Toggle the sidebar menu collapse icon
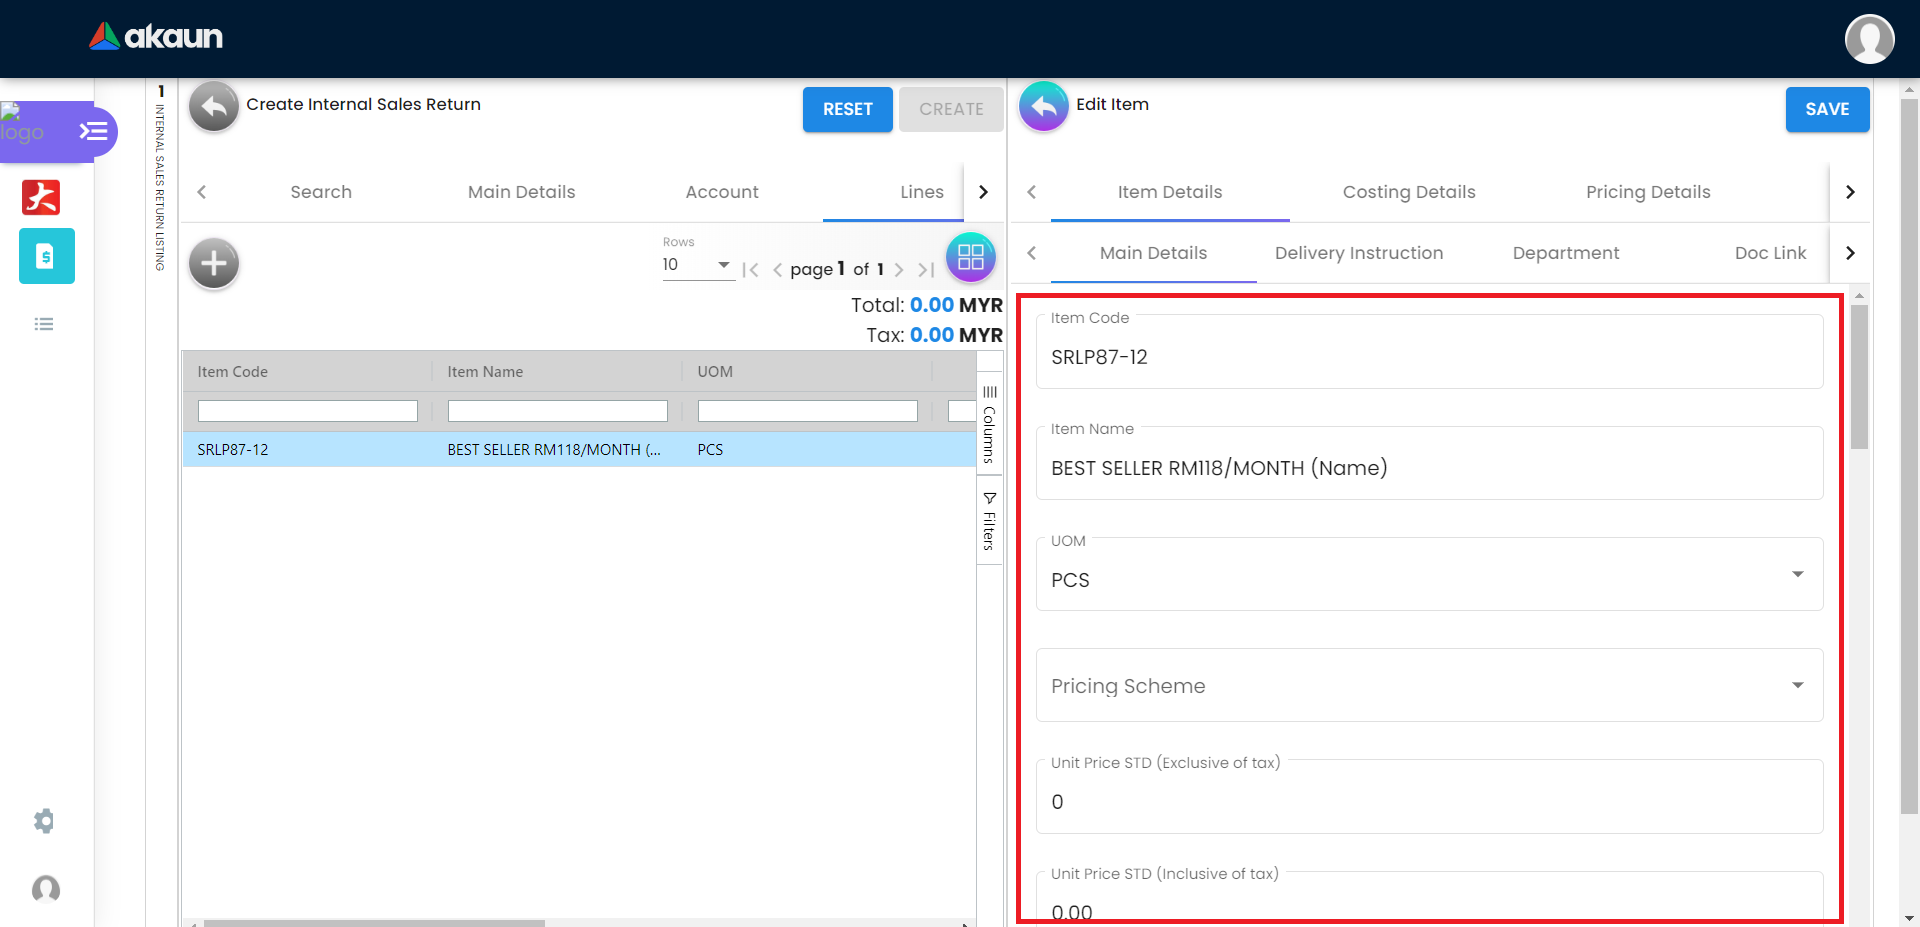 coord(93,131)
